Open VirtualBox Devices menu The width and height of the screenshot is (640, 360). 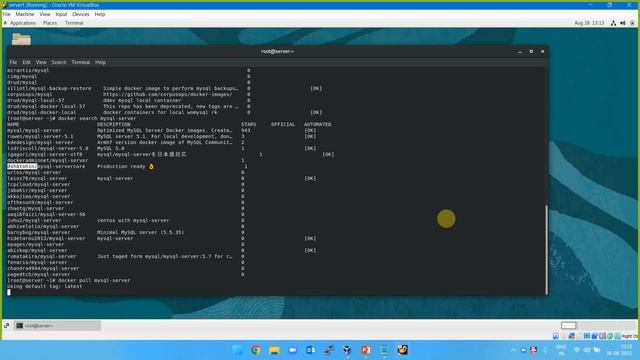click(x=81, y=14)
